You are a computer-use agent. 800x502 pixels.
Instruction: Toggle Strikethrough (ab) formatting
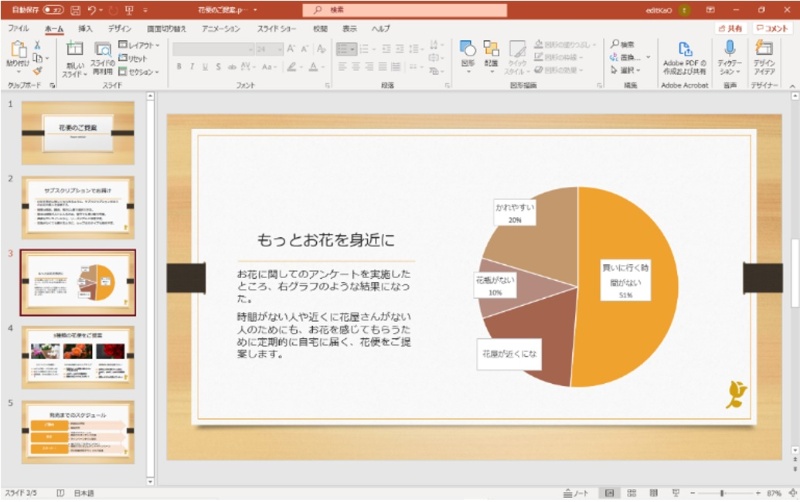tap(232, 67)
